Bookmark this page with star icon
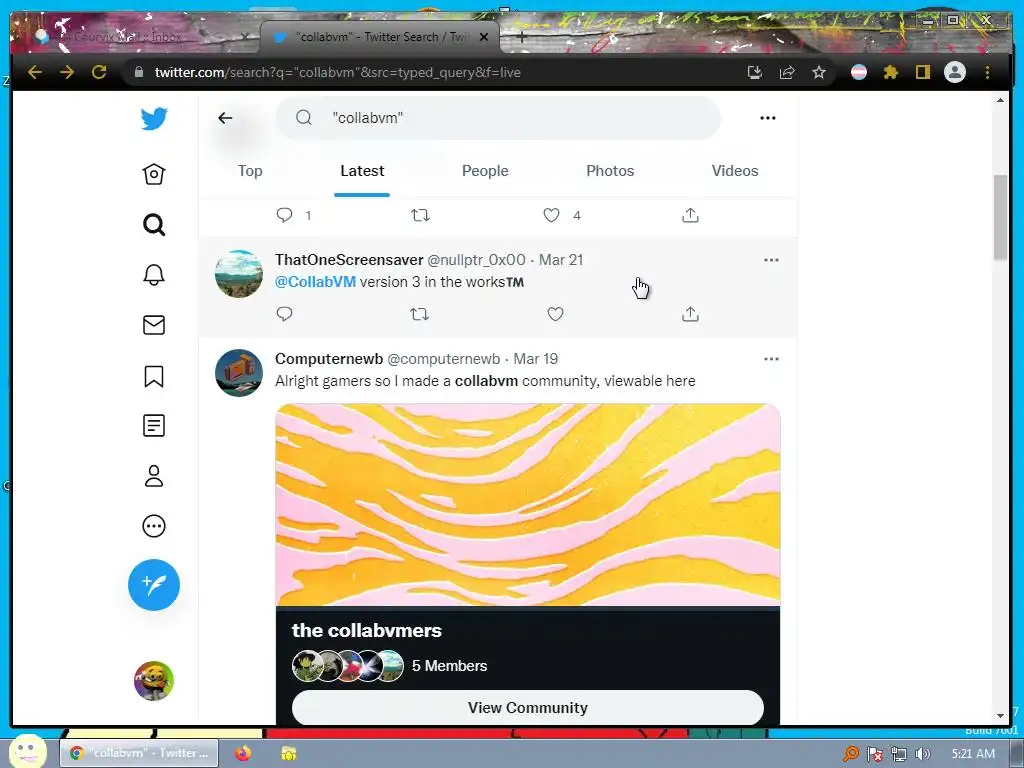This screenshot has width=1024, height=768. pos(819,72)
